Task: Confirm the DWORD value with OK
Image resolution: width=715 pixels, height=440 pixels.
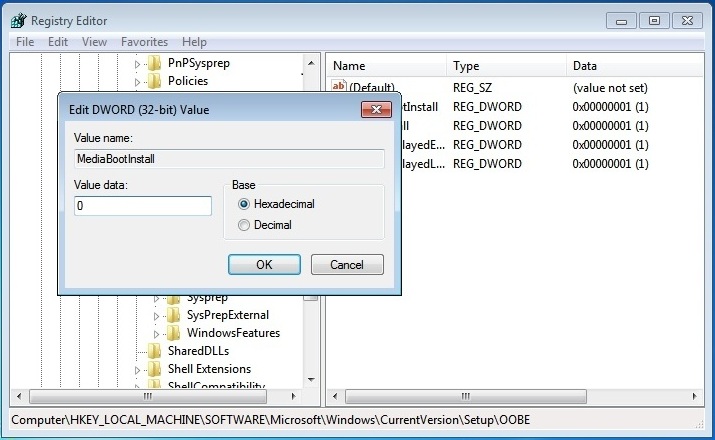Action: pos(264,265)
